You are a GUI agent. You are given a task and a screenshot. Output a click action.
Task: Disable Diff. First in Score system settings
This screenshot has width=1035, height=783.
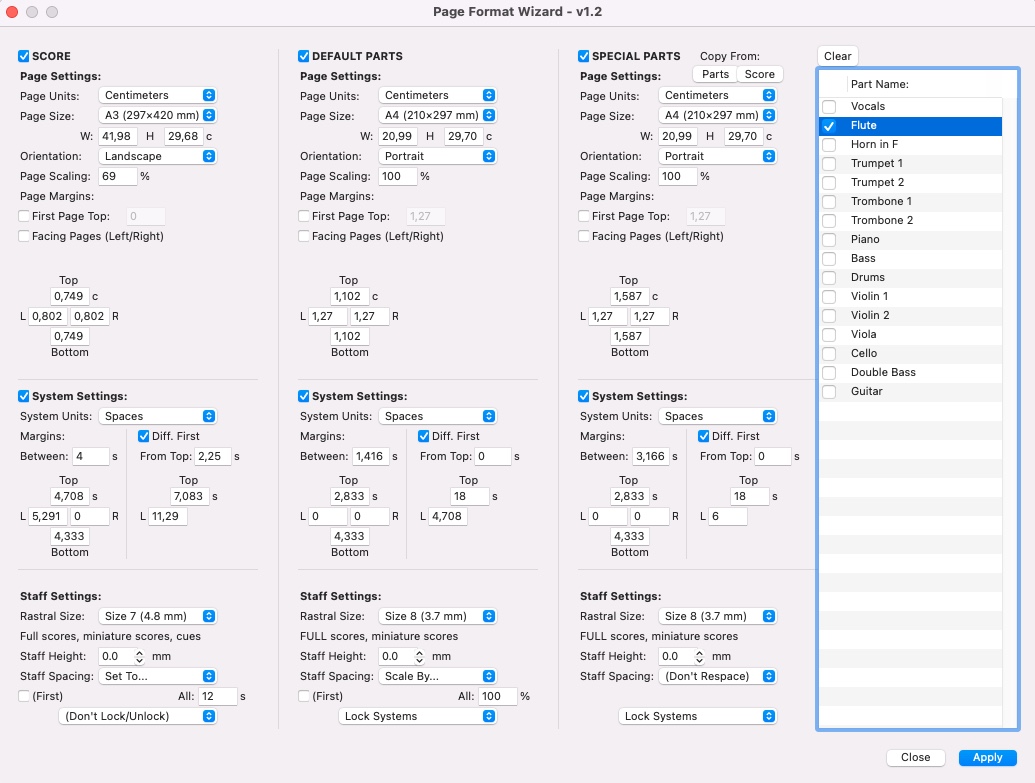click(144, 436)
